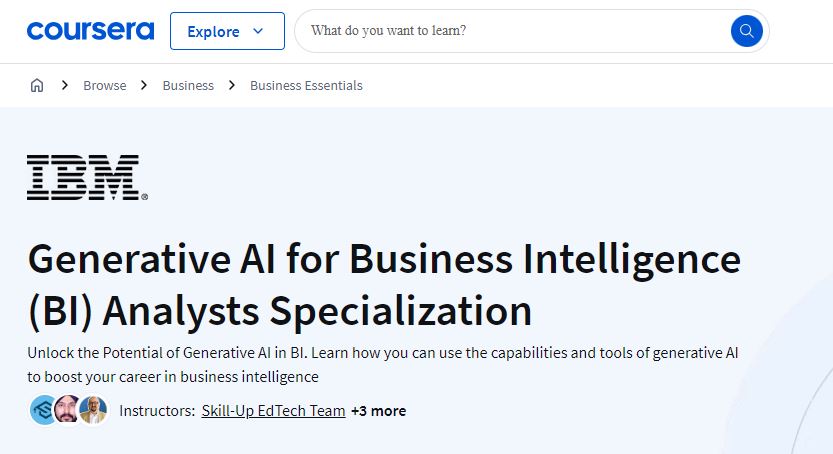Open the Skill-Up EdTech Team instructor link

(x=274, y=411)
